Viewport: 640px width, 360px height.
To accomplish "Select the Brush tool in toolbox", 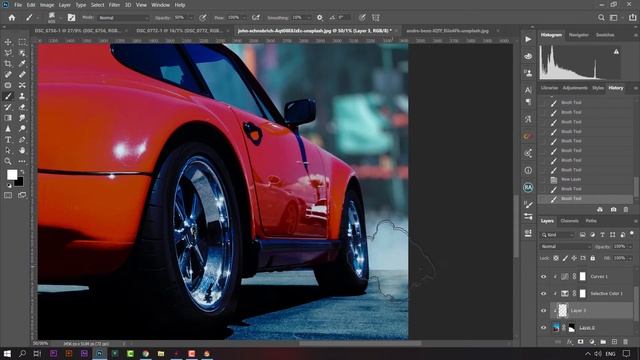I will [x=8, y=96].
